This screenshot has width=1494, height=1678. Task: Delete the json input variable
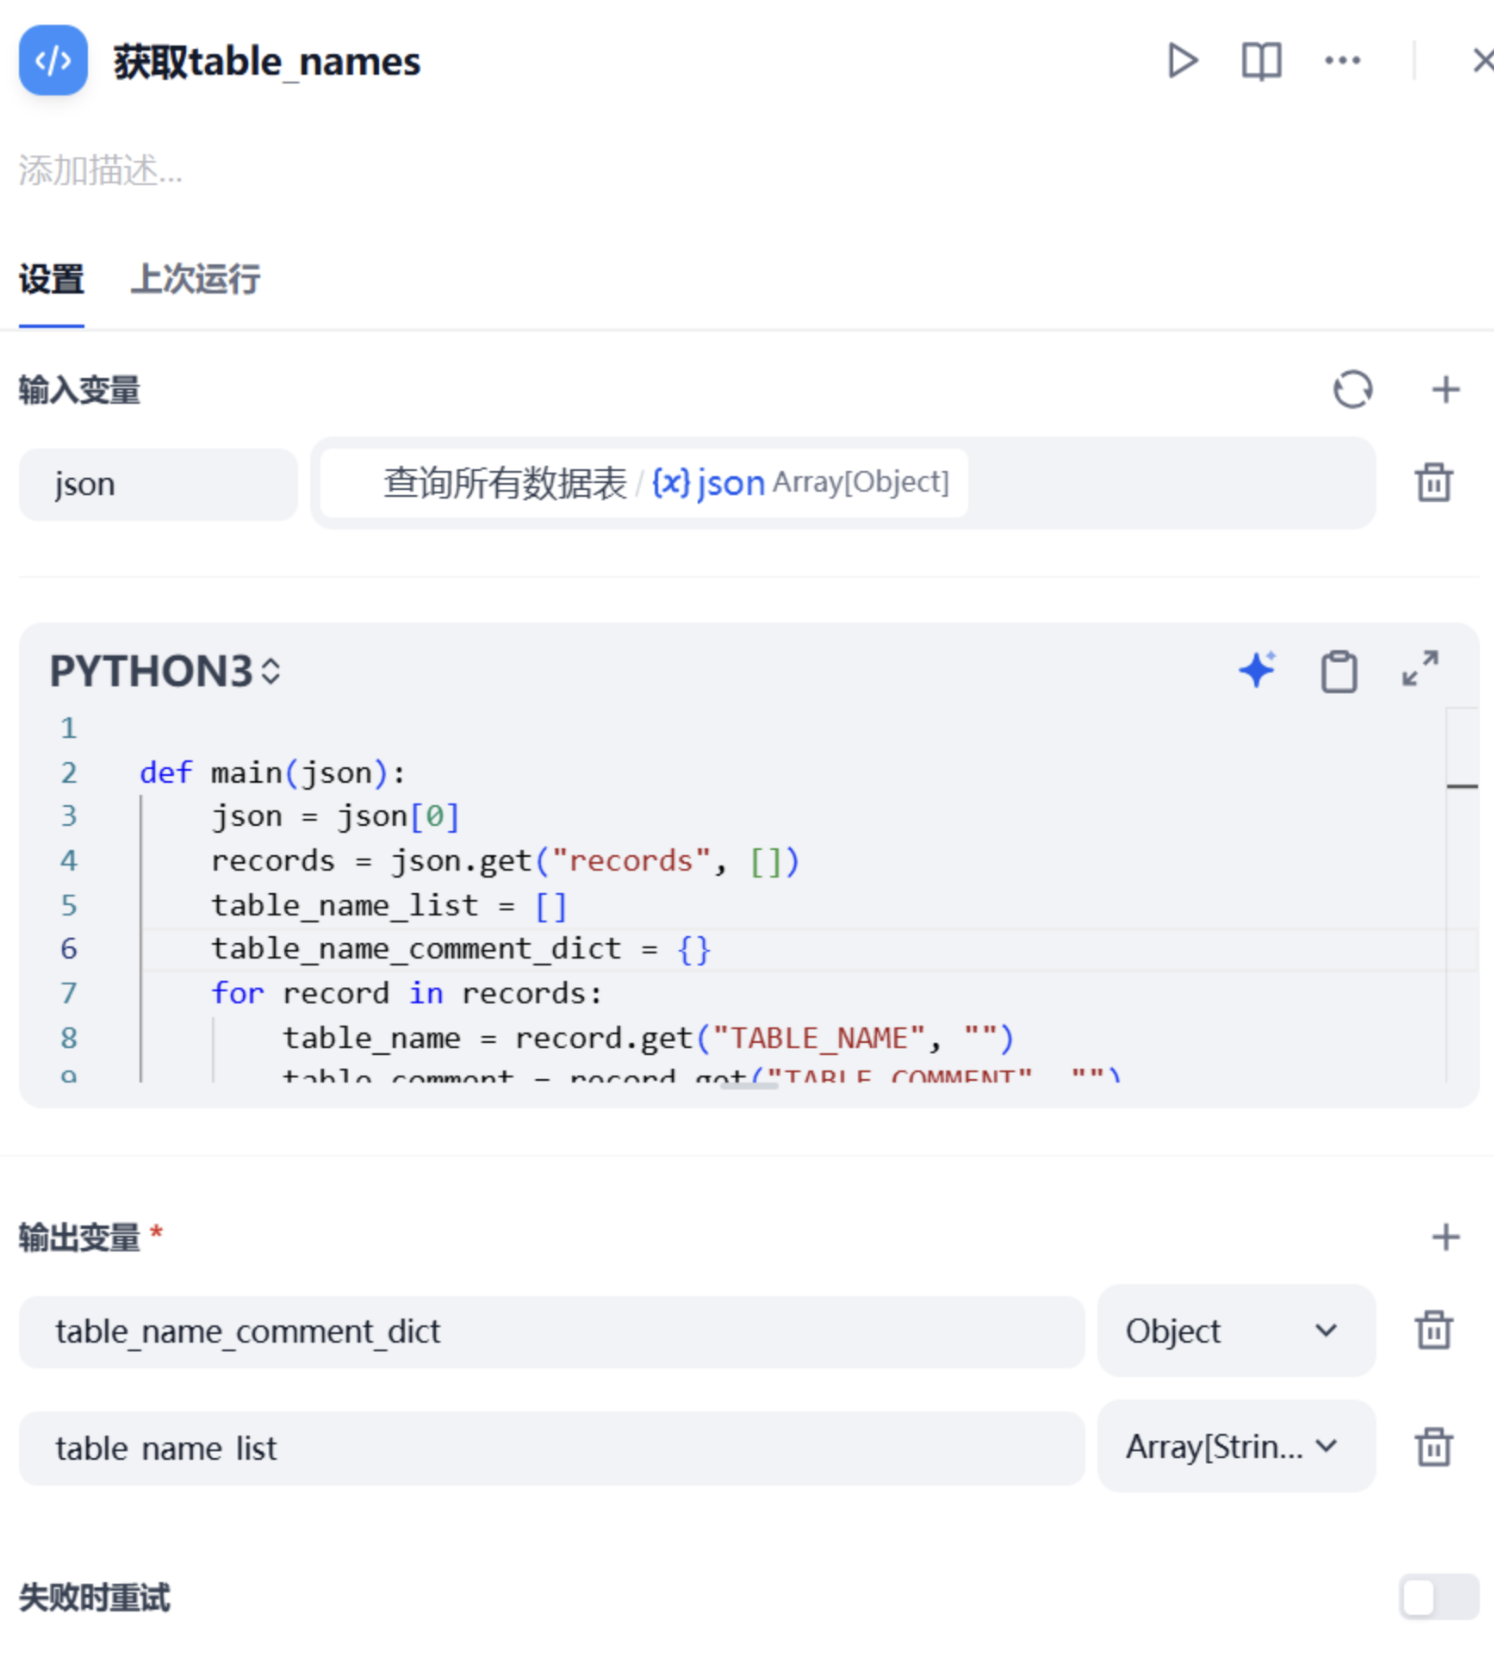[1433, 482]
